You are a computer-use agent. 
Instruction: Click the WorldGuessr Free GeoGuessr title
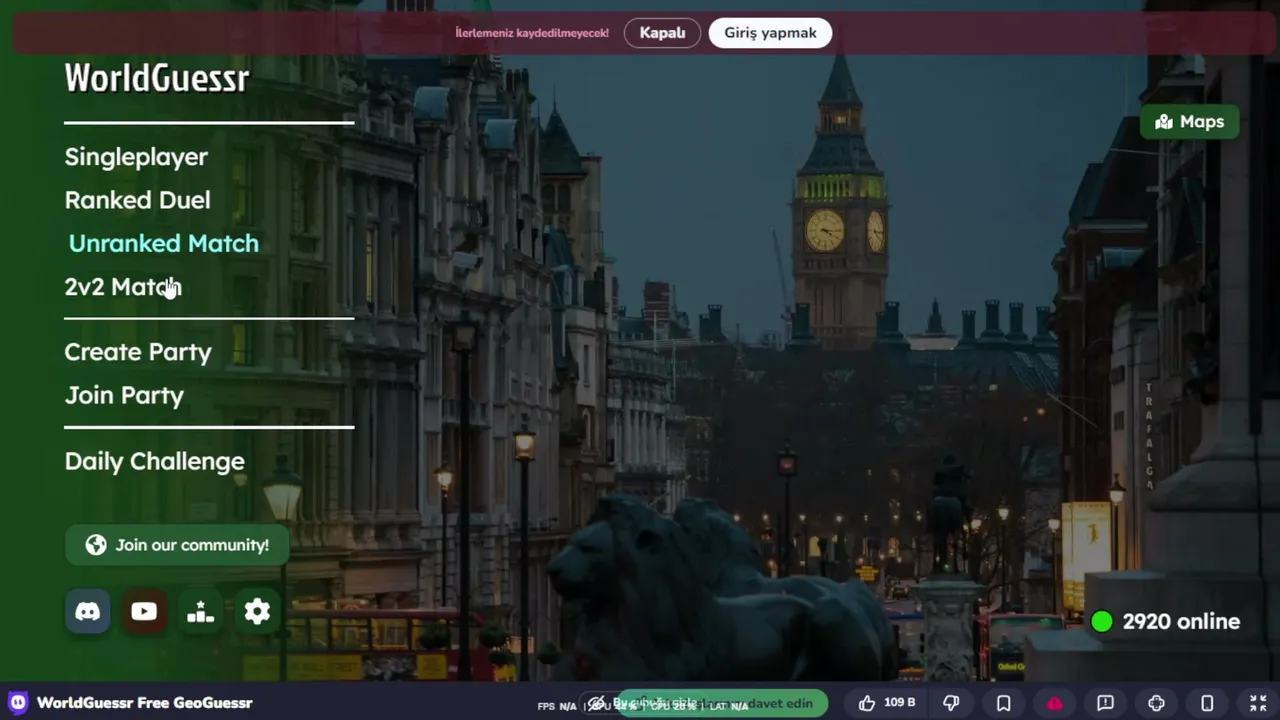coord(145,703)
